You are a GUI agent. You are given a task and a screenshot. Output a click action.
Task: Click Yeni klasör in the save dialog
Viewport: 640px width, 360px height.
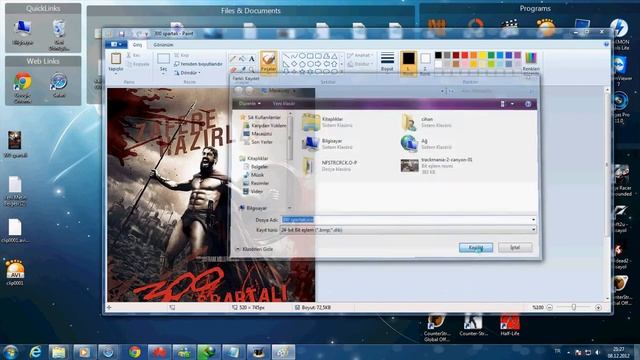coord(284,104)
